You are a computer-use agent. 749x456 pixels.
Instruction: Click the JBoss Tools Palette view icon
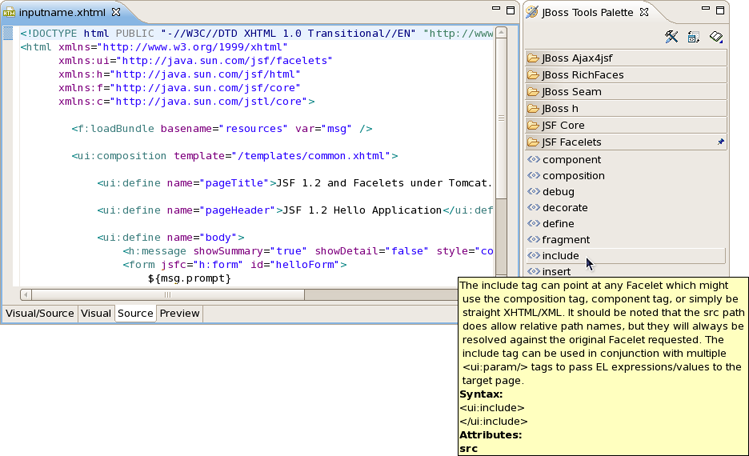[532, 12]
